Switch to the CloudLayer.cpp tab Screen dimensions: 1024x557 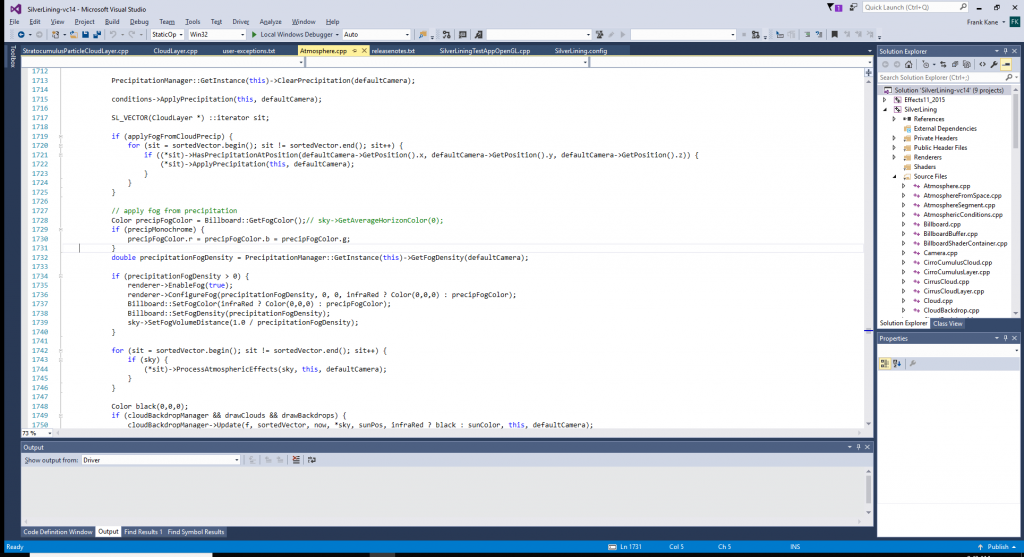click(175, 49)
